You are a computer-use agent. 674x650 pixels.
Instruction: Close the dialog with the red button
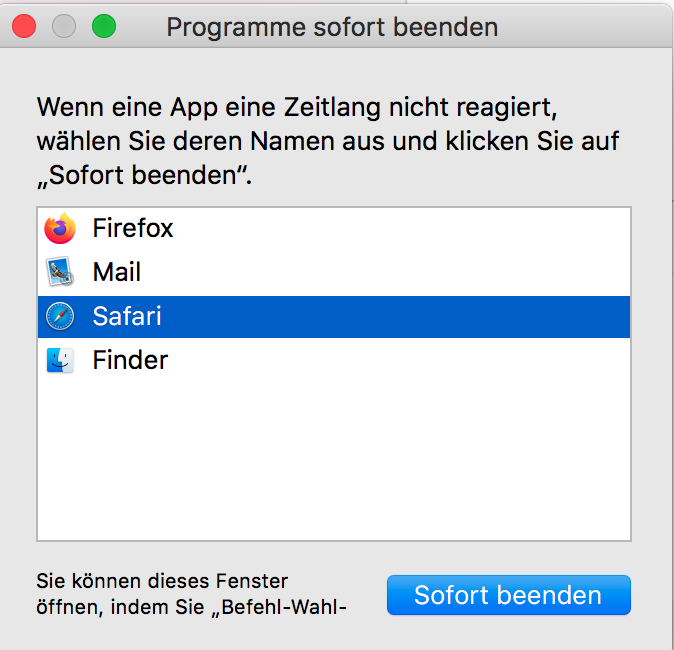click(x=24, y=27)
